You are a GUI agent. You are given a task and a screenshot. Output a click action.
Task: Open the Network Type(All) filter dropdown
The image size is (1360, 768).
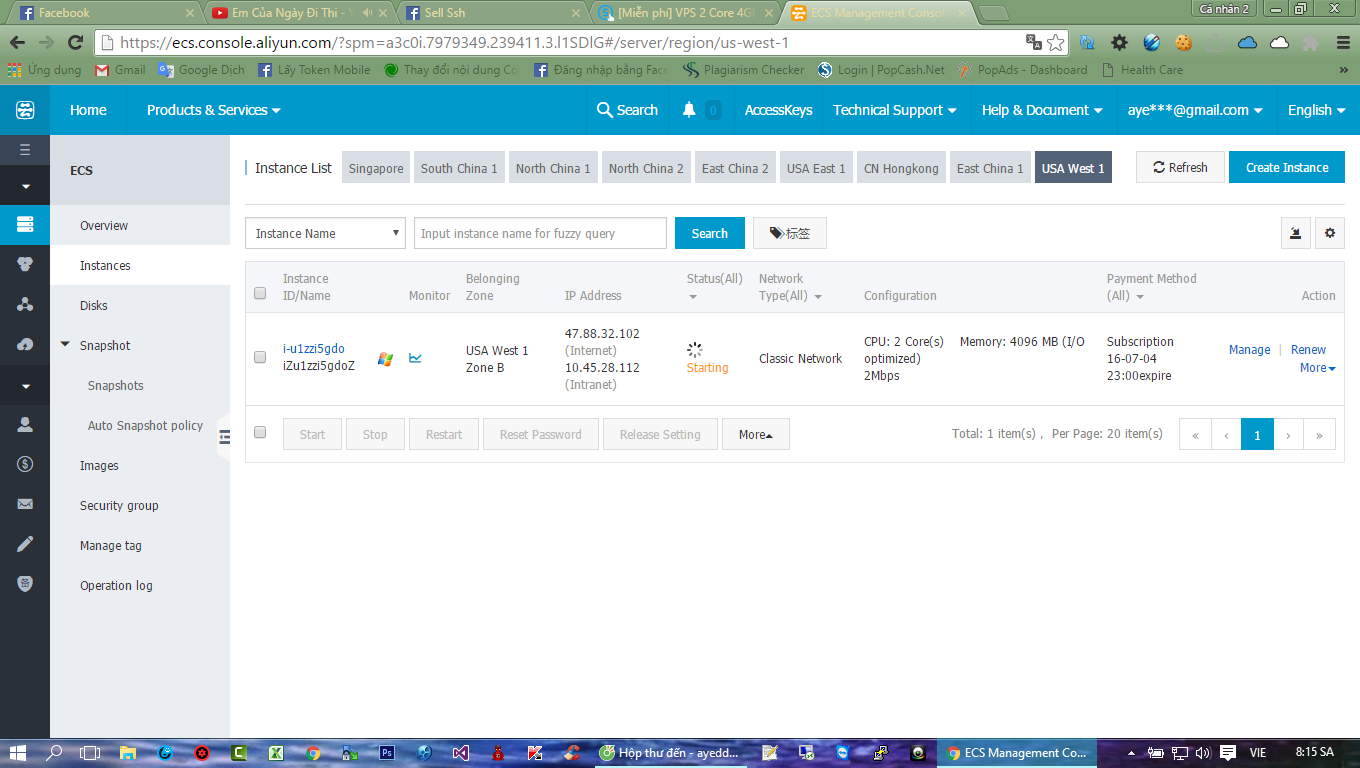coord(790,287)
